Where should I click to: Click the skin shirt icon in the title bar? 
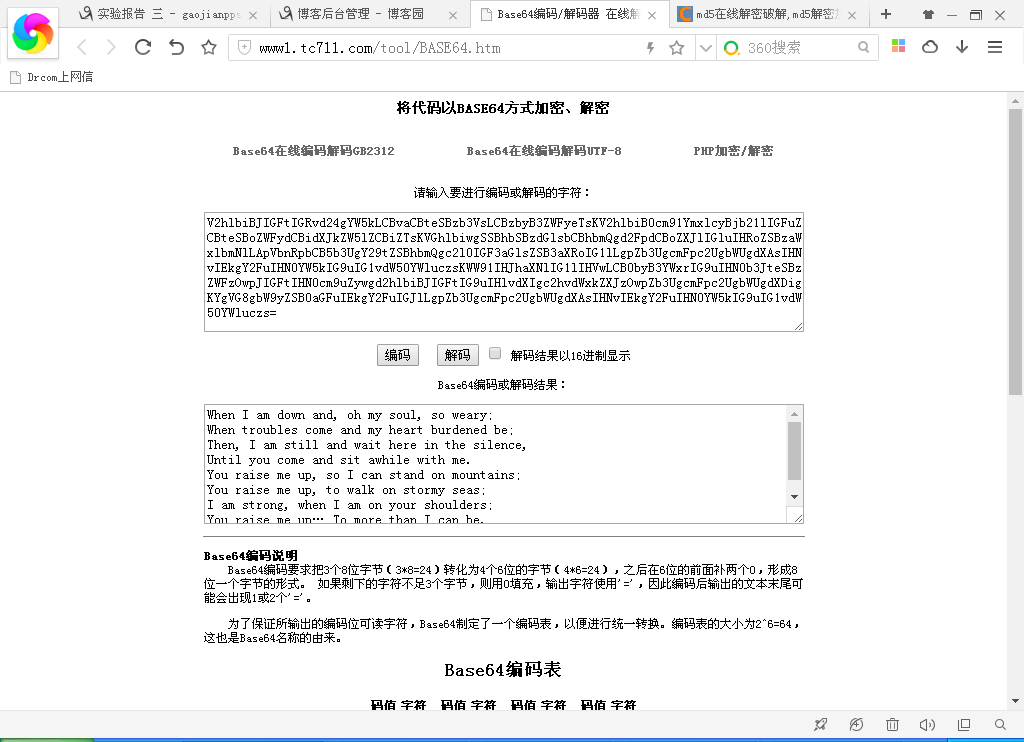point(928,14)
